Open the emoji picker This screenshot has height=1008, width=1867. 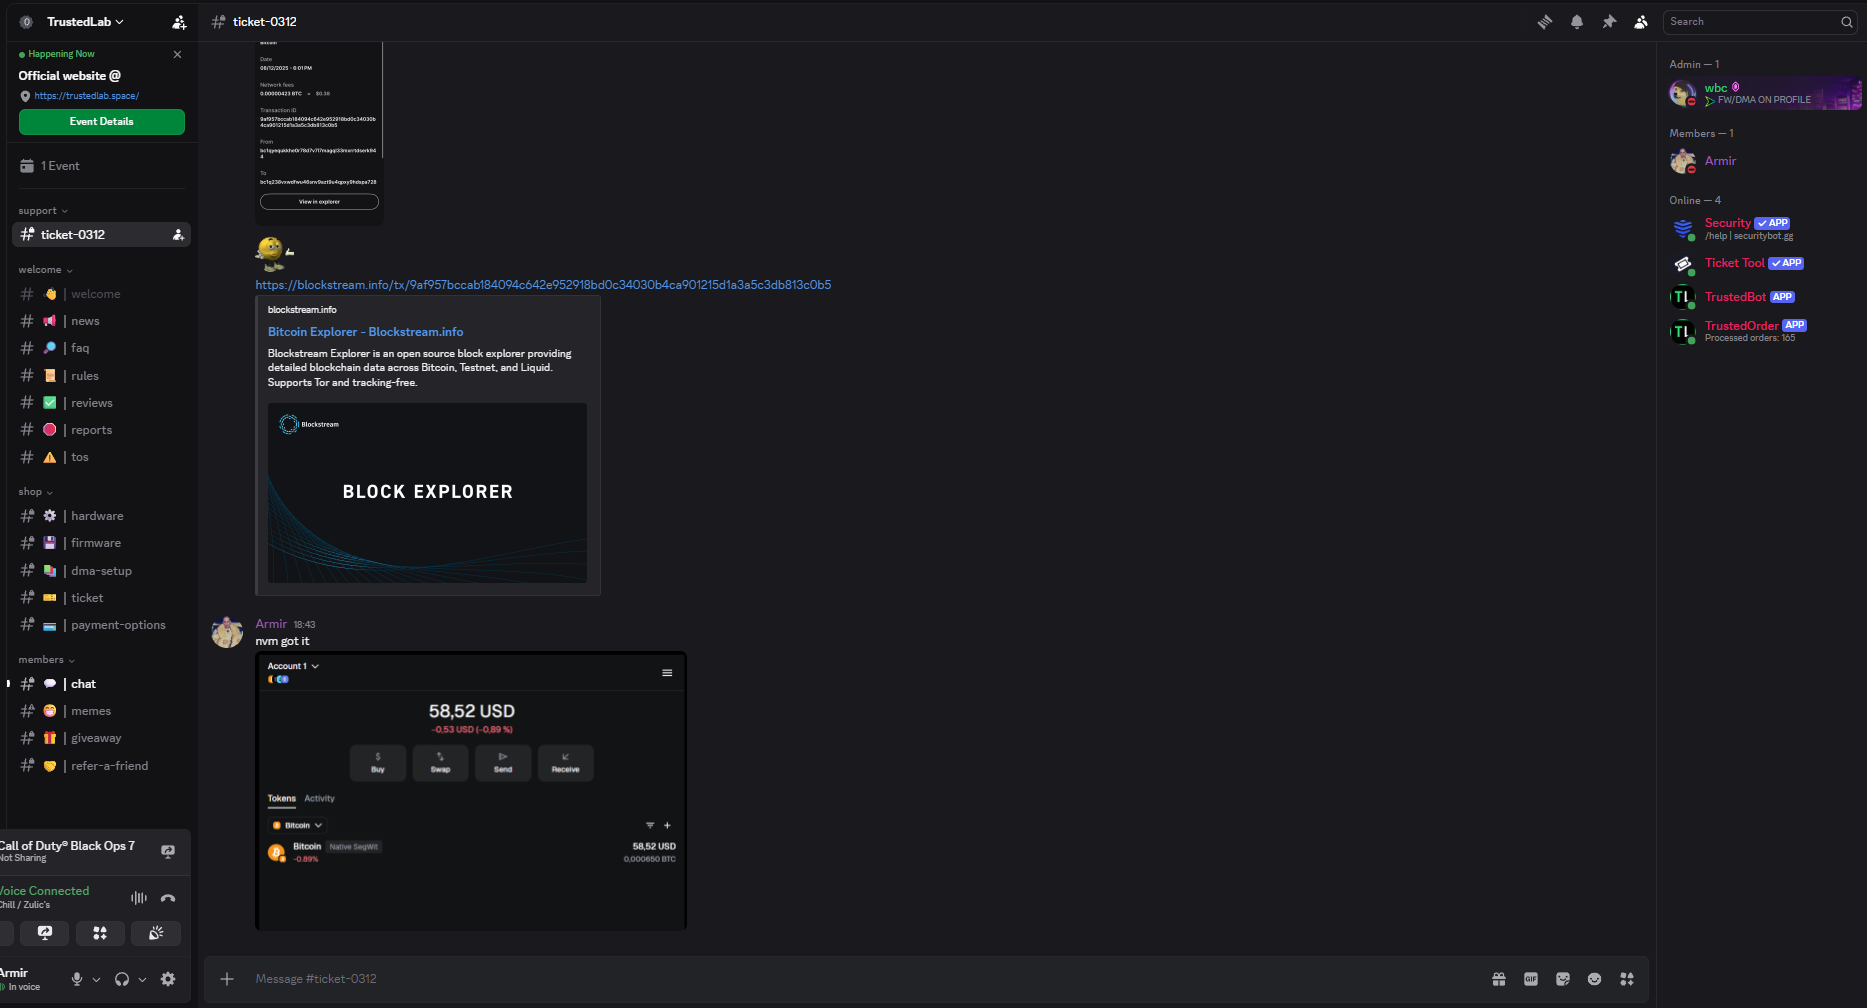coord(1595,979)
